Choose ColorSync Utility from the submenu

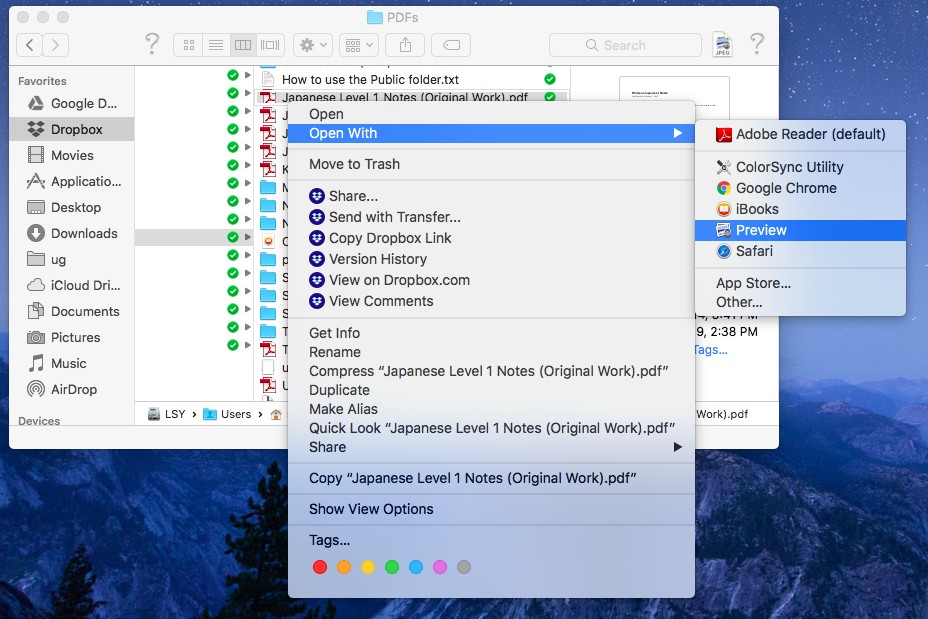[x=789, y=167]
